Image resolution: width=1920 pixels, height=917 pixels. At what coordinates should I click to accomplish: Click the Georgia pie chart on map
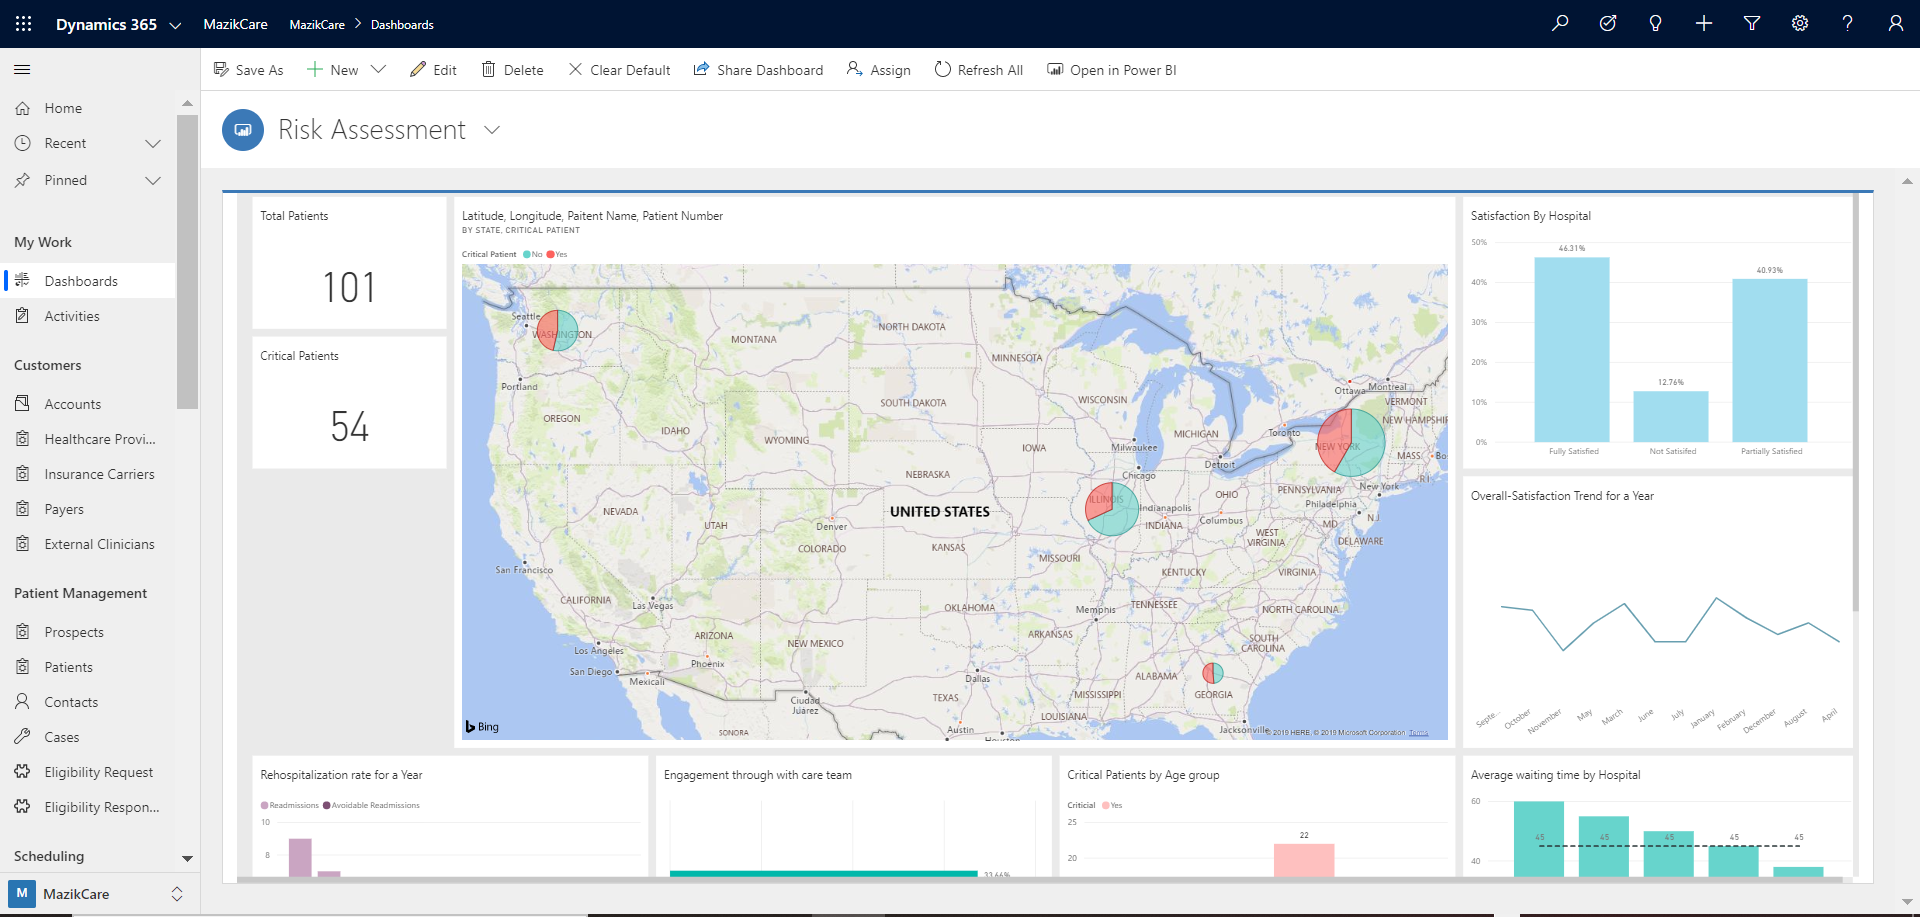click(1213, 673)
